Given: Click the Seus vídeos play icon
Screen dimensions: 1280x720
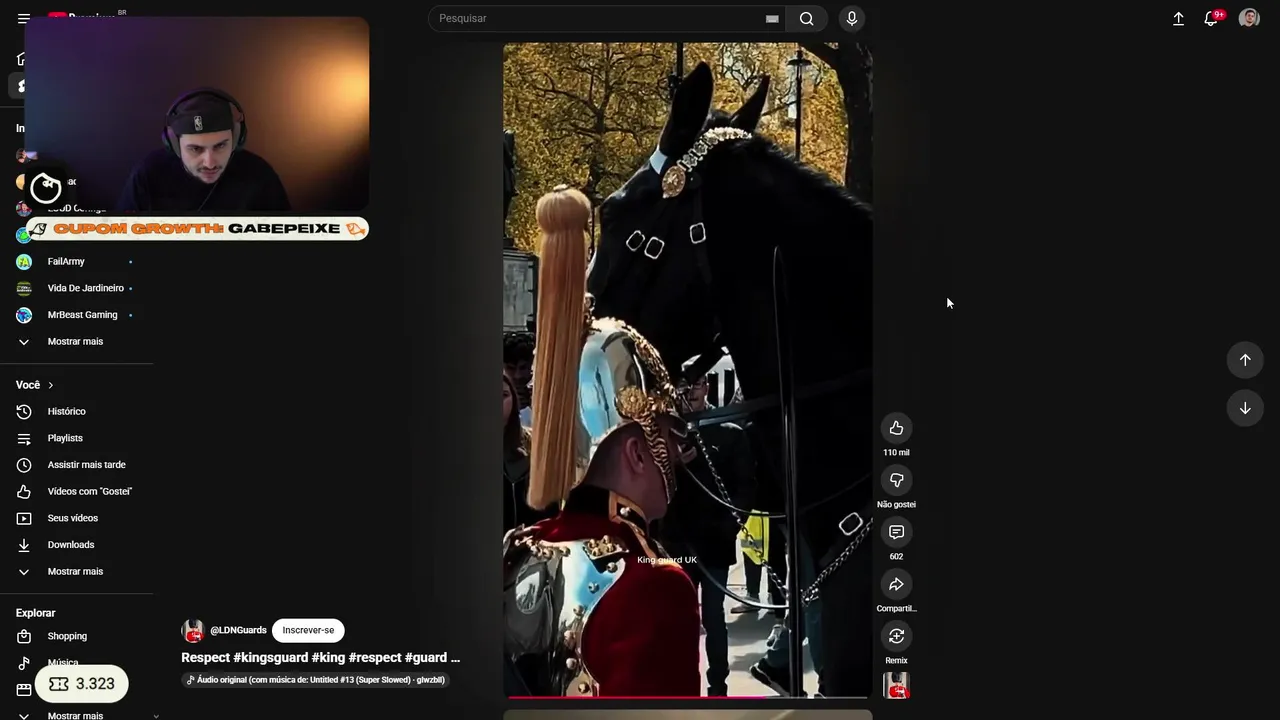Looking at the screenshot, I should [x=24, y=518].
